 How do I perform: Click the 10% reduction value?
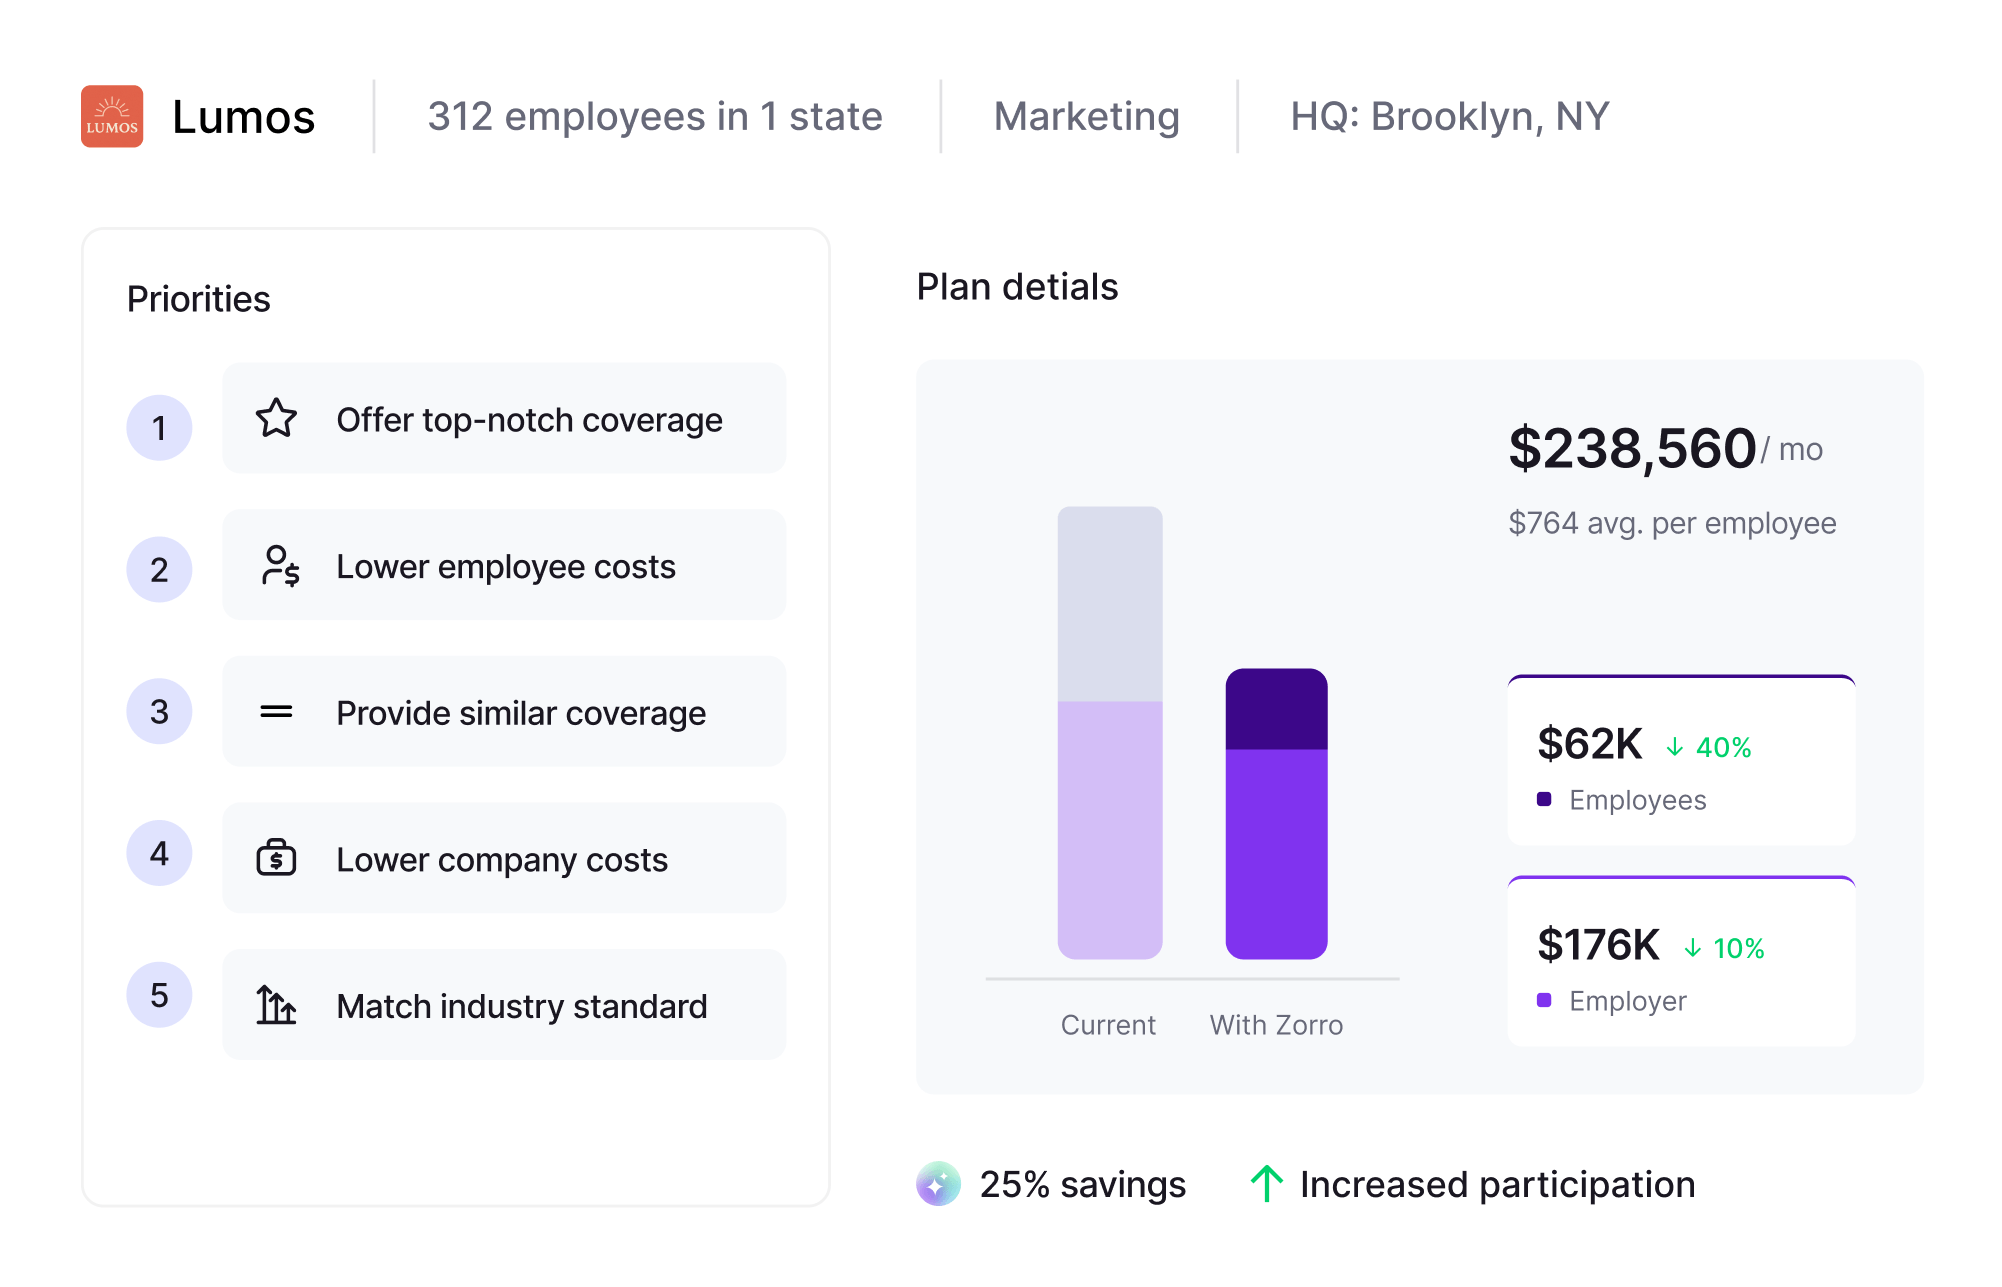click(x=1739, y=948)
